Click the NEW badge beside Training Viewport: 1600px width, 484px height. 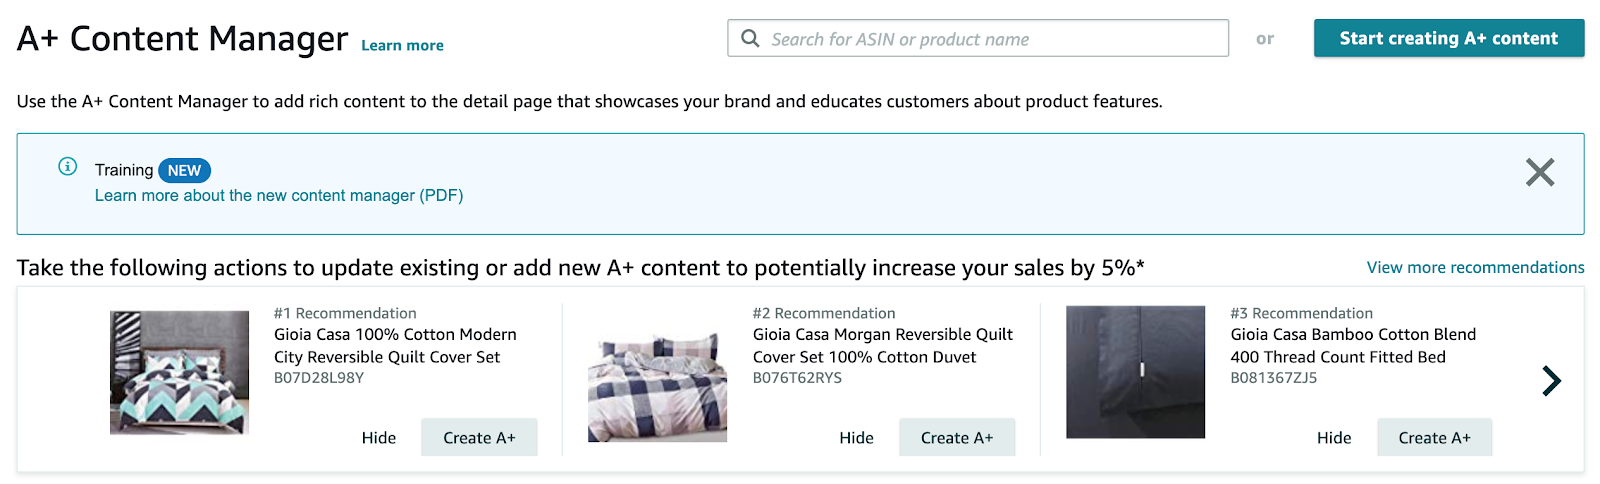[x=184, y=171]
